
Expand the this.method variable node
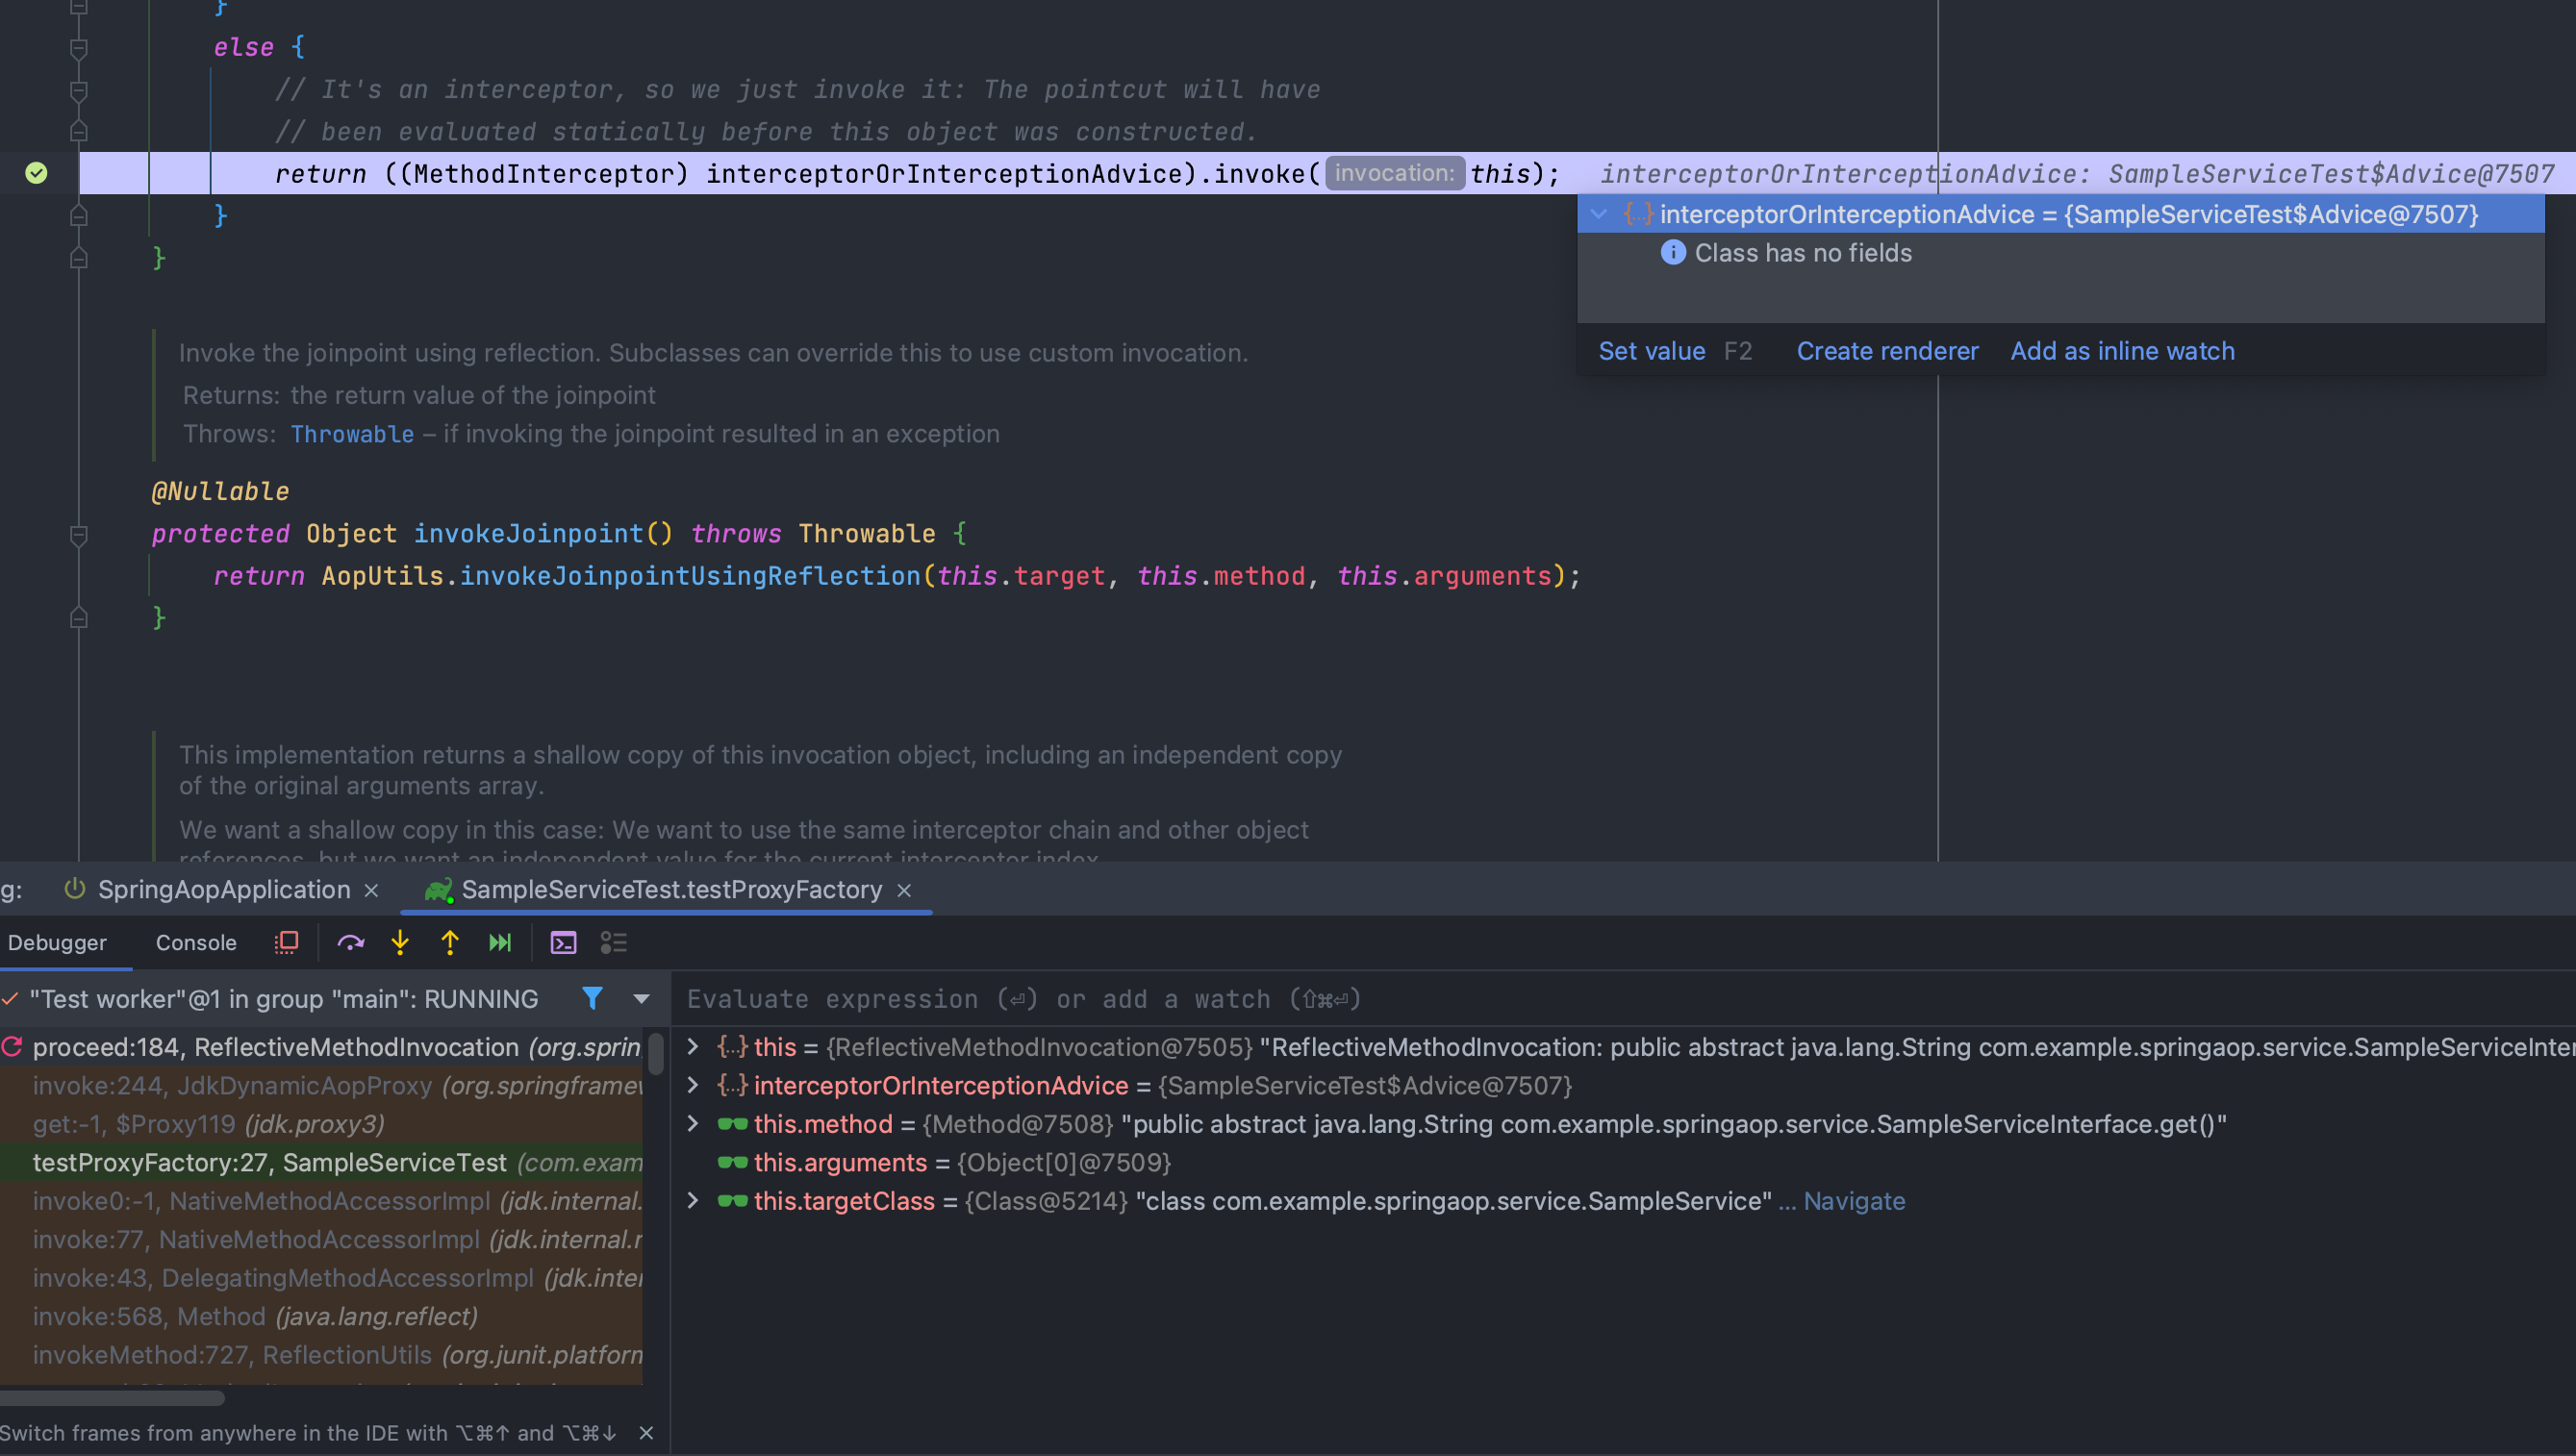pos(692,1123)
